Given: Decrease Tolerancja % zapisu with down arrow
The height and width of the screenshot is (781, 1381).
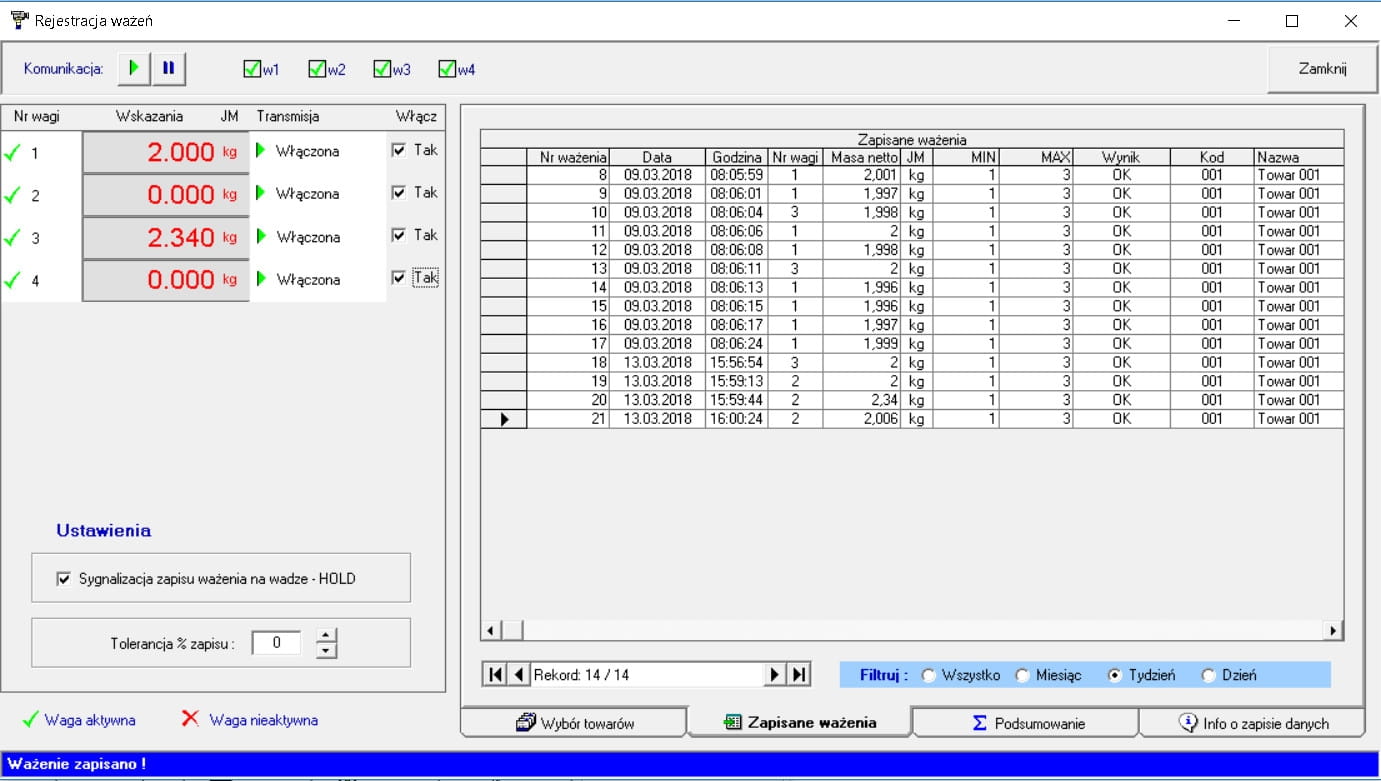Looking at the screenshot, I should tap(326, 651).
